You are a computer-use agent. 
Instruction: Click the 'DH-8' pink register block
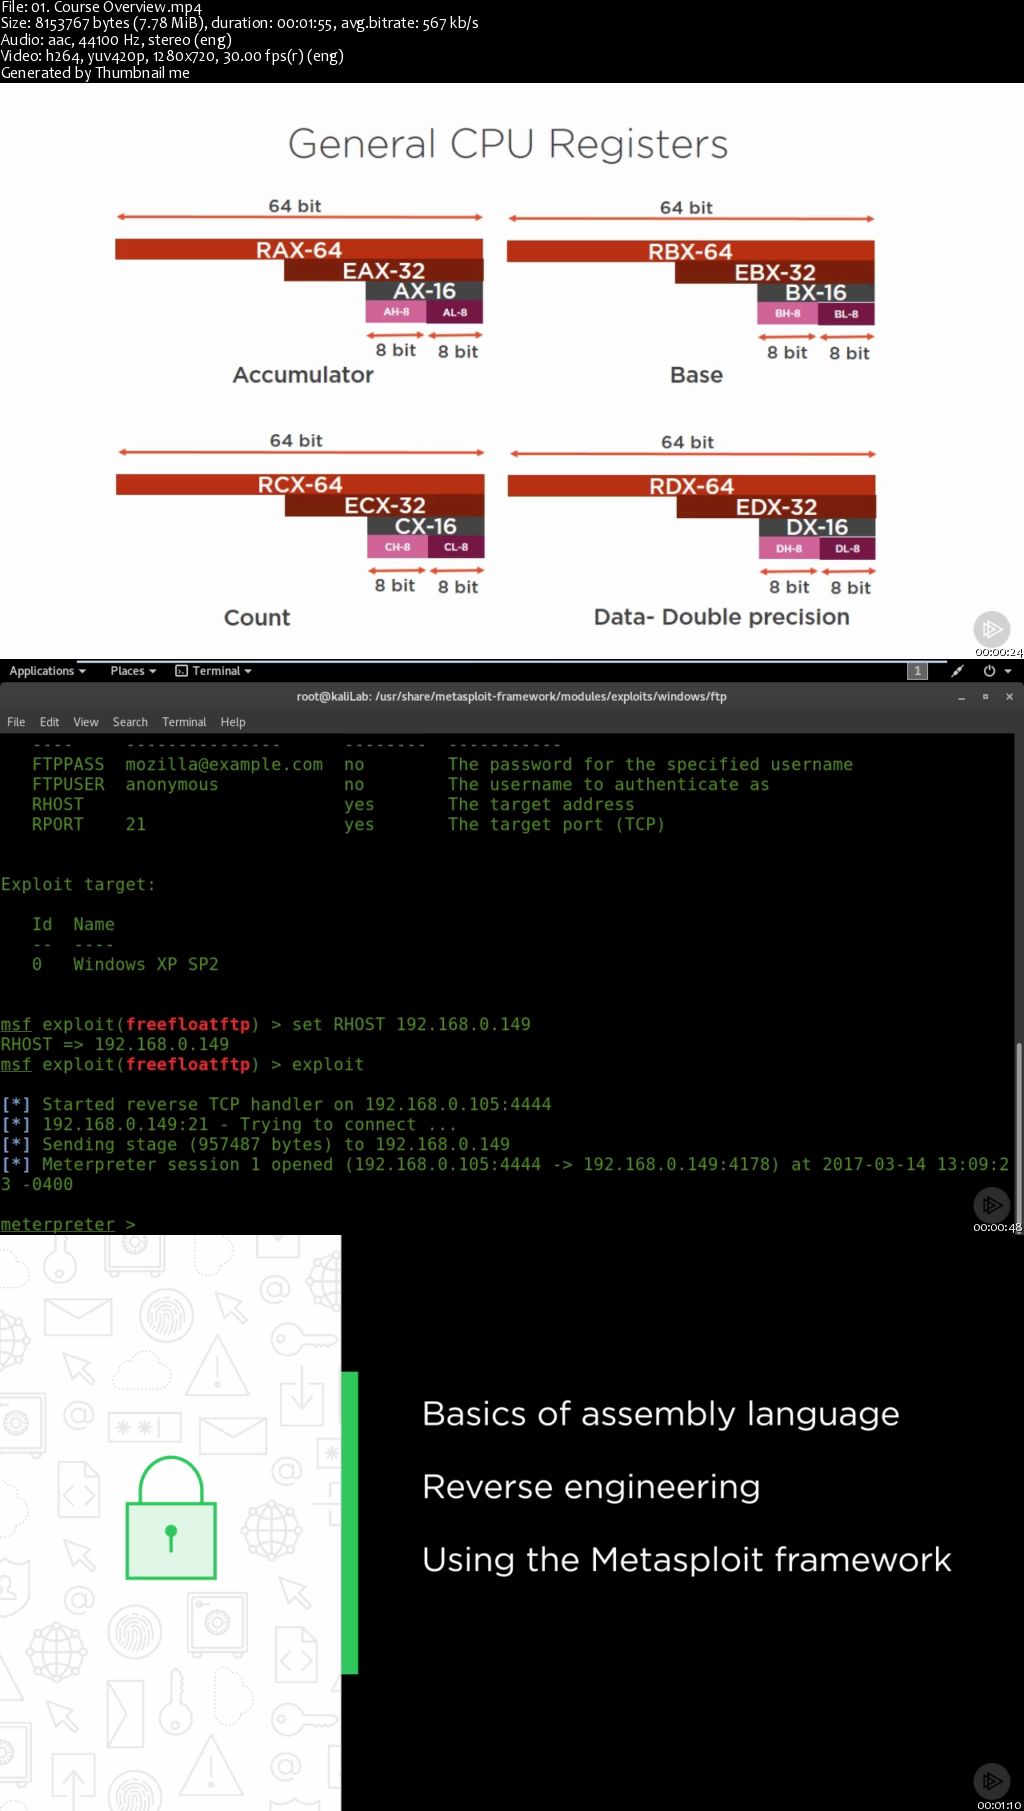tap(789, 548)
